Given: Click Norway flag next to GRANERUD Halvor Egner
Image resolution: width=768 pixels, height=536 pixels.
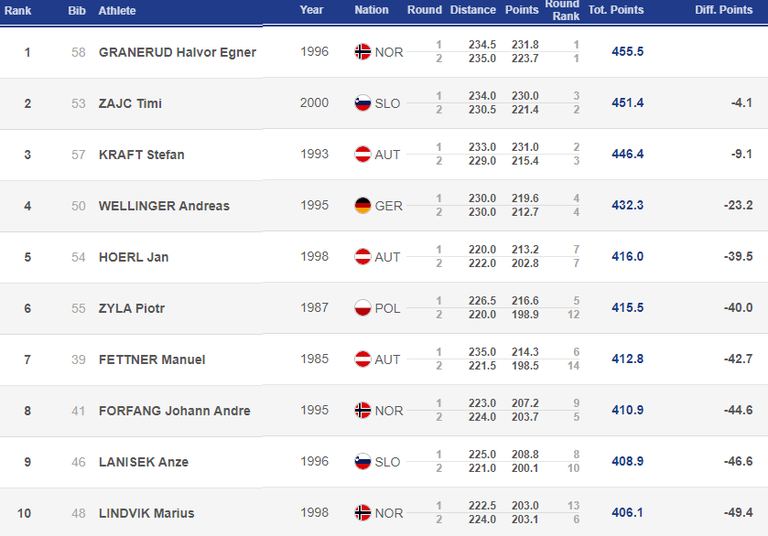Looking at the screenshot, I should (362, 51).
